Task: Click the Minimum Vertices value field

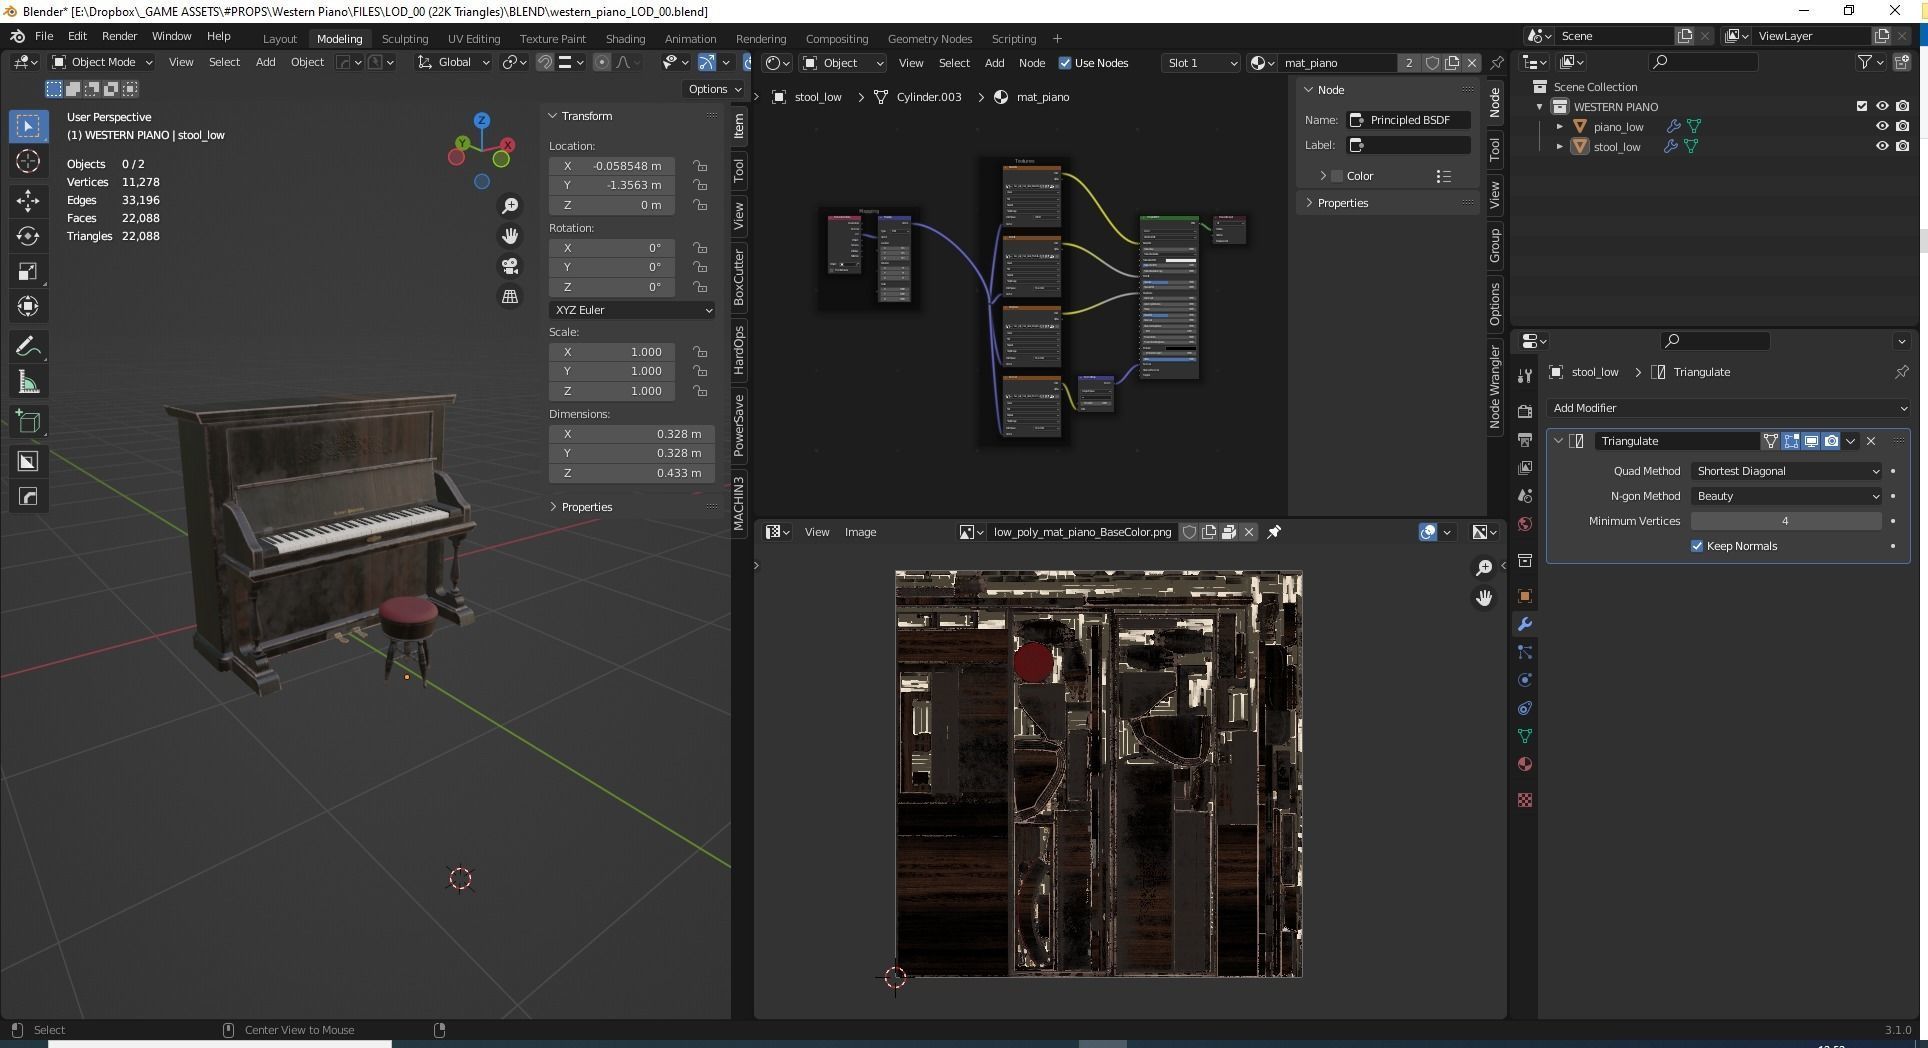Action: point(1785,521)
